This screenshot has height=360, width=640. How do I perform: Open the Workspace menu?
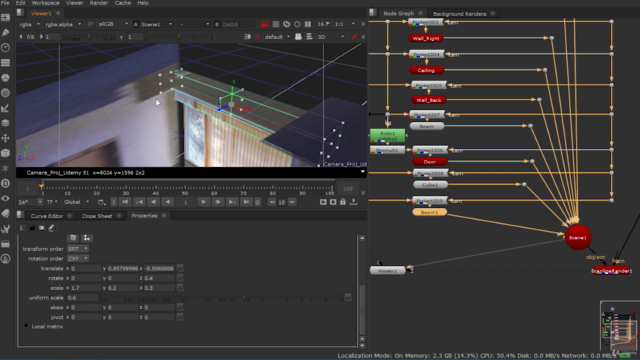(x=45, y=3)
